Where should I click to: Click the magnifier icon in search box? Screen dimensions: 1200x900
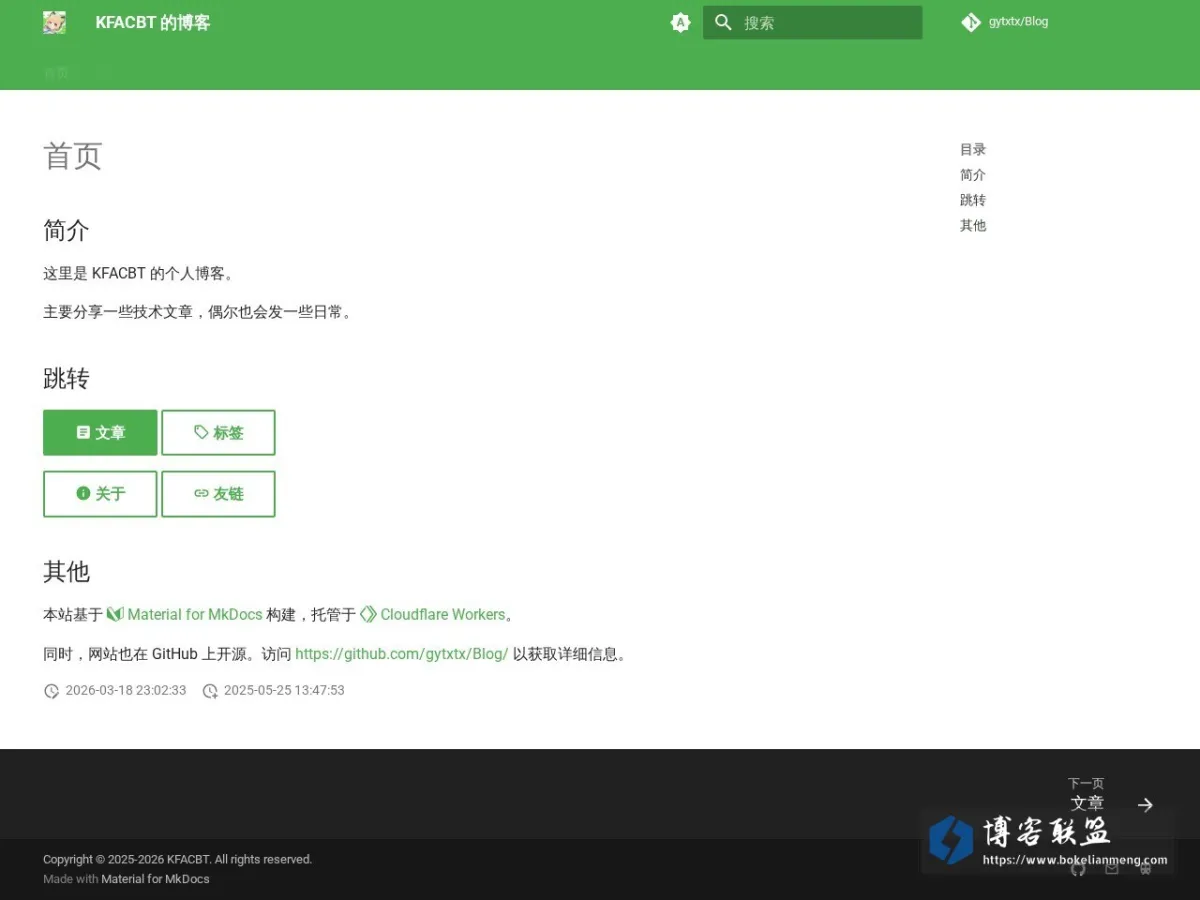[723, 22]
